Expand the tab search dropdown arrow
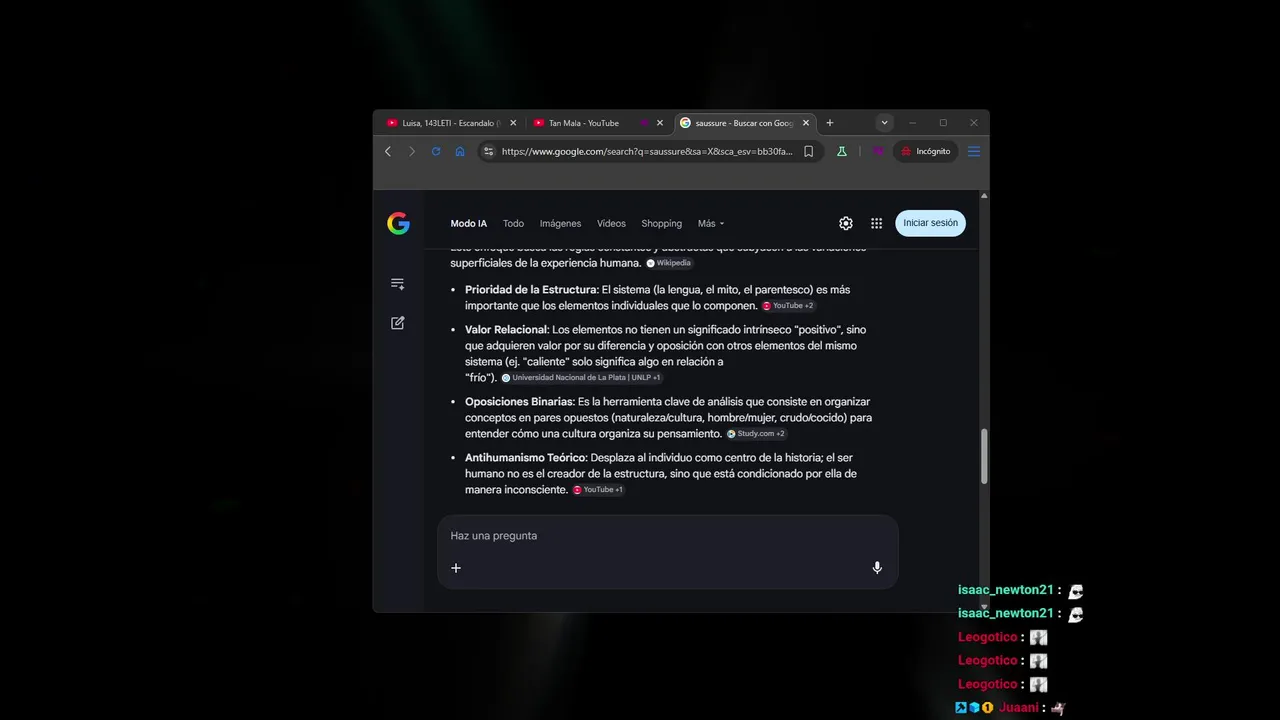1280x720 pixels. point(884,123)
